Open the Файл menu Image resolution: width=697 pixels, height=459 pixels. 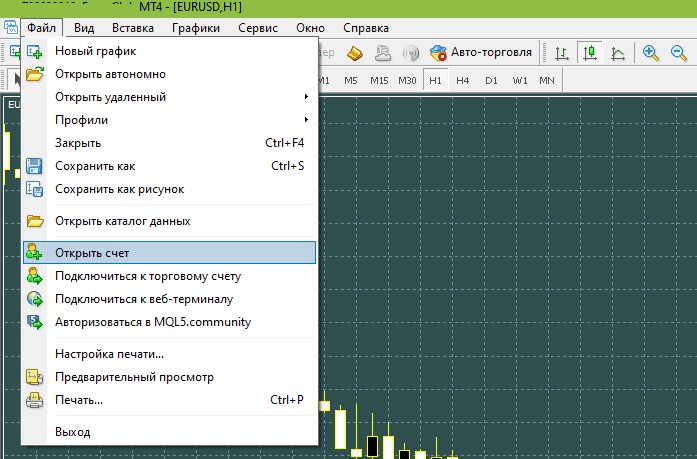pyautogui.click(x=41, y=28)
